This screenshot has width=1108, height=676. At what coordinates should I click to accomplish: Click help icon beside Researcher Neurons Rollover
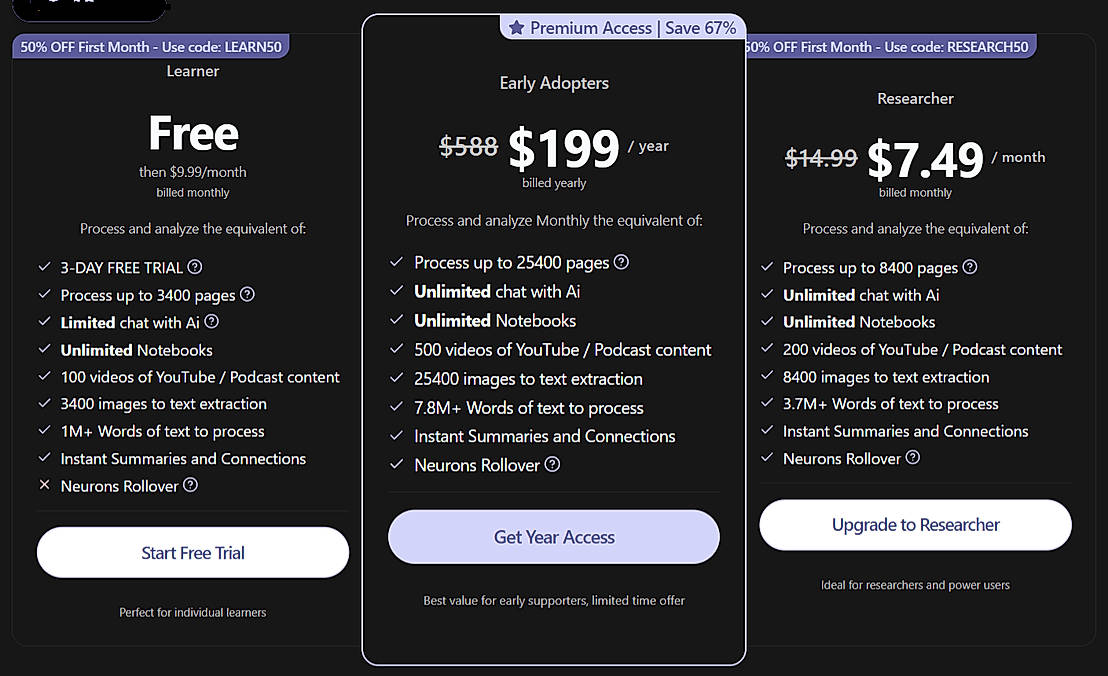click(912, 458)
